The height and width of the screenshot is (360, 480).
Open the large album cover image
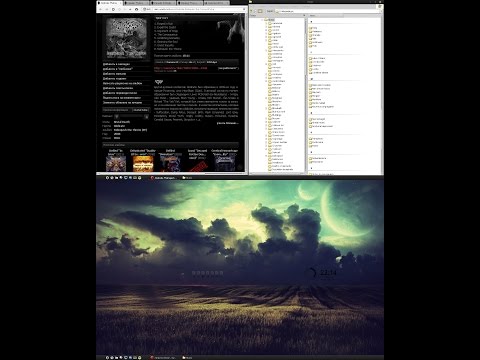(126, 38)
